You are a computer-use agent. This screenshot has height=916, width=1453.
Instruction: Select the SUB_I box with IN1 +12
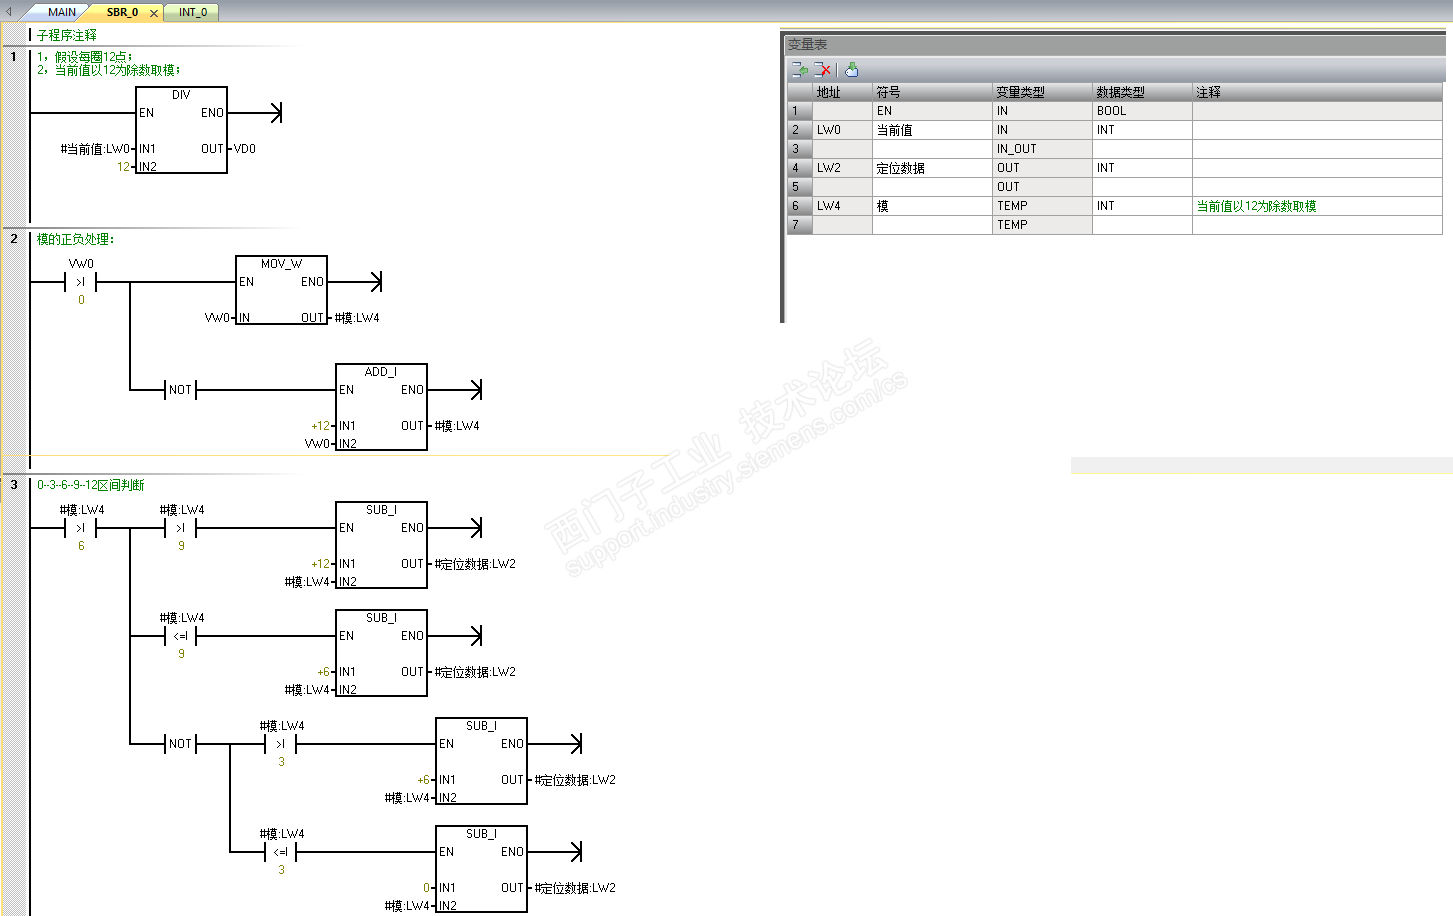[381, 545]
